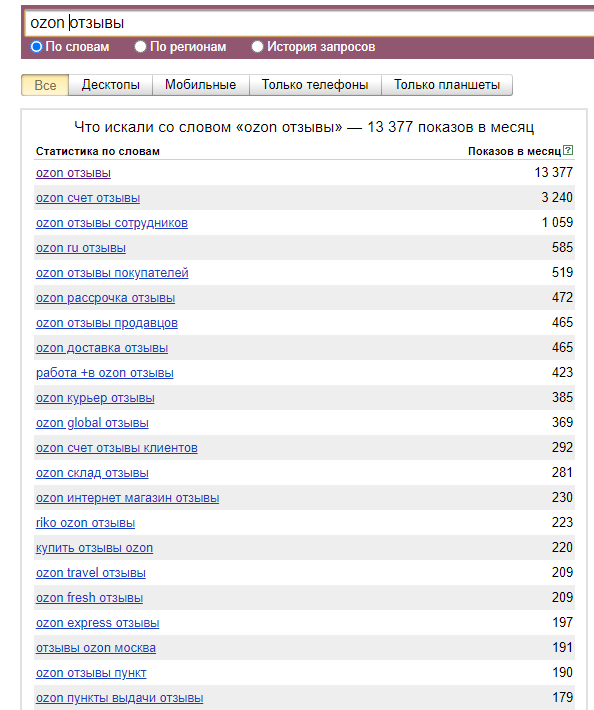Open the отзывы ozon москва link

(x=96, y=648)
